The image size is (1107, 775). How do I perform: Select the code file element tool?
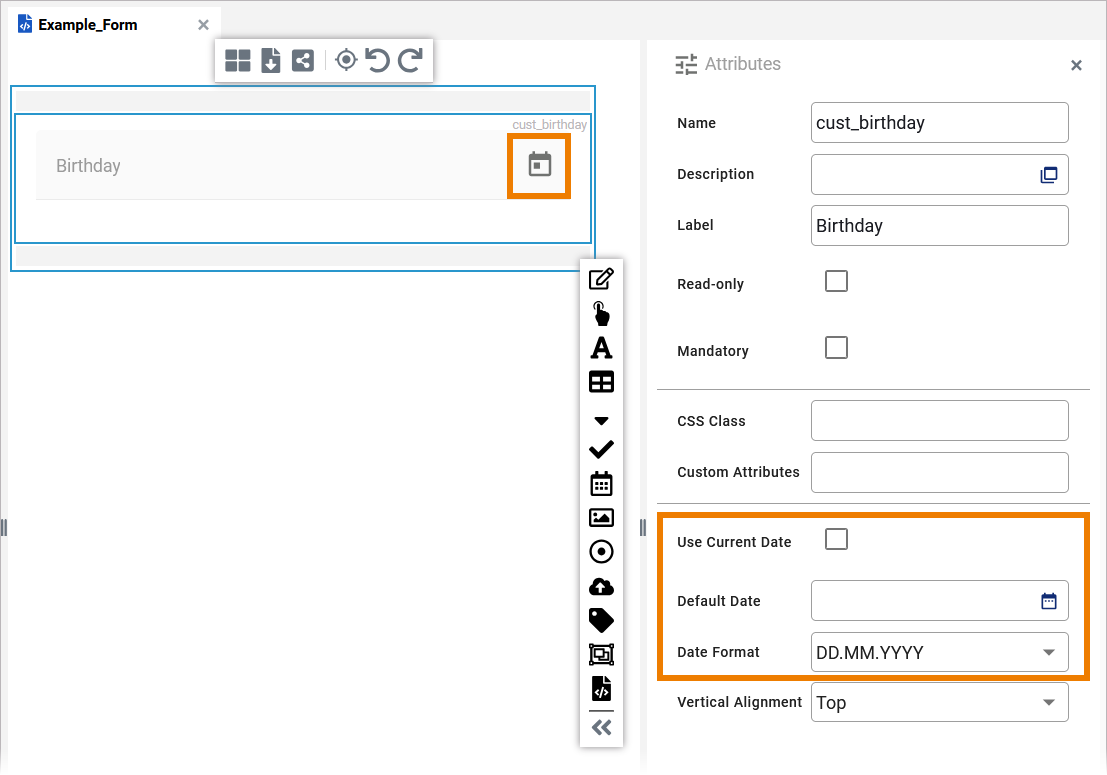point(602,689)
